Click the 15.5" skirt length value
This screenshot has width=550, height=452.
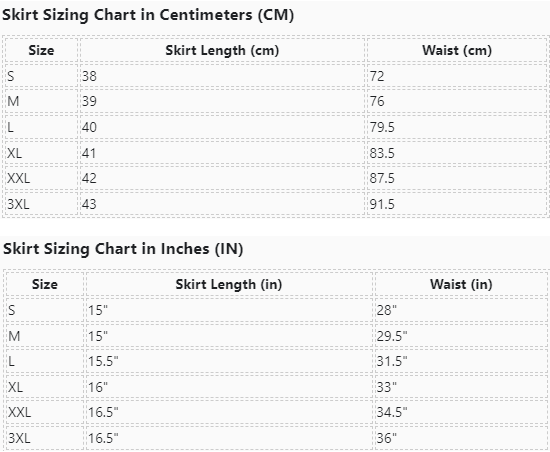(x=103, y=361)
